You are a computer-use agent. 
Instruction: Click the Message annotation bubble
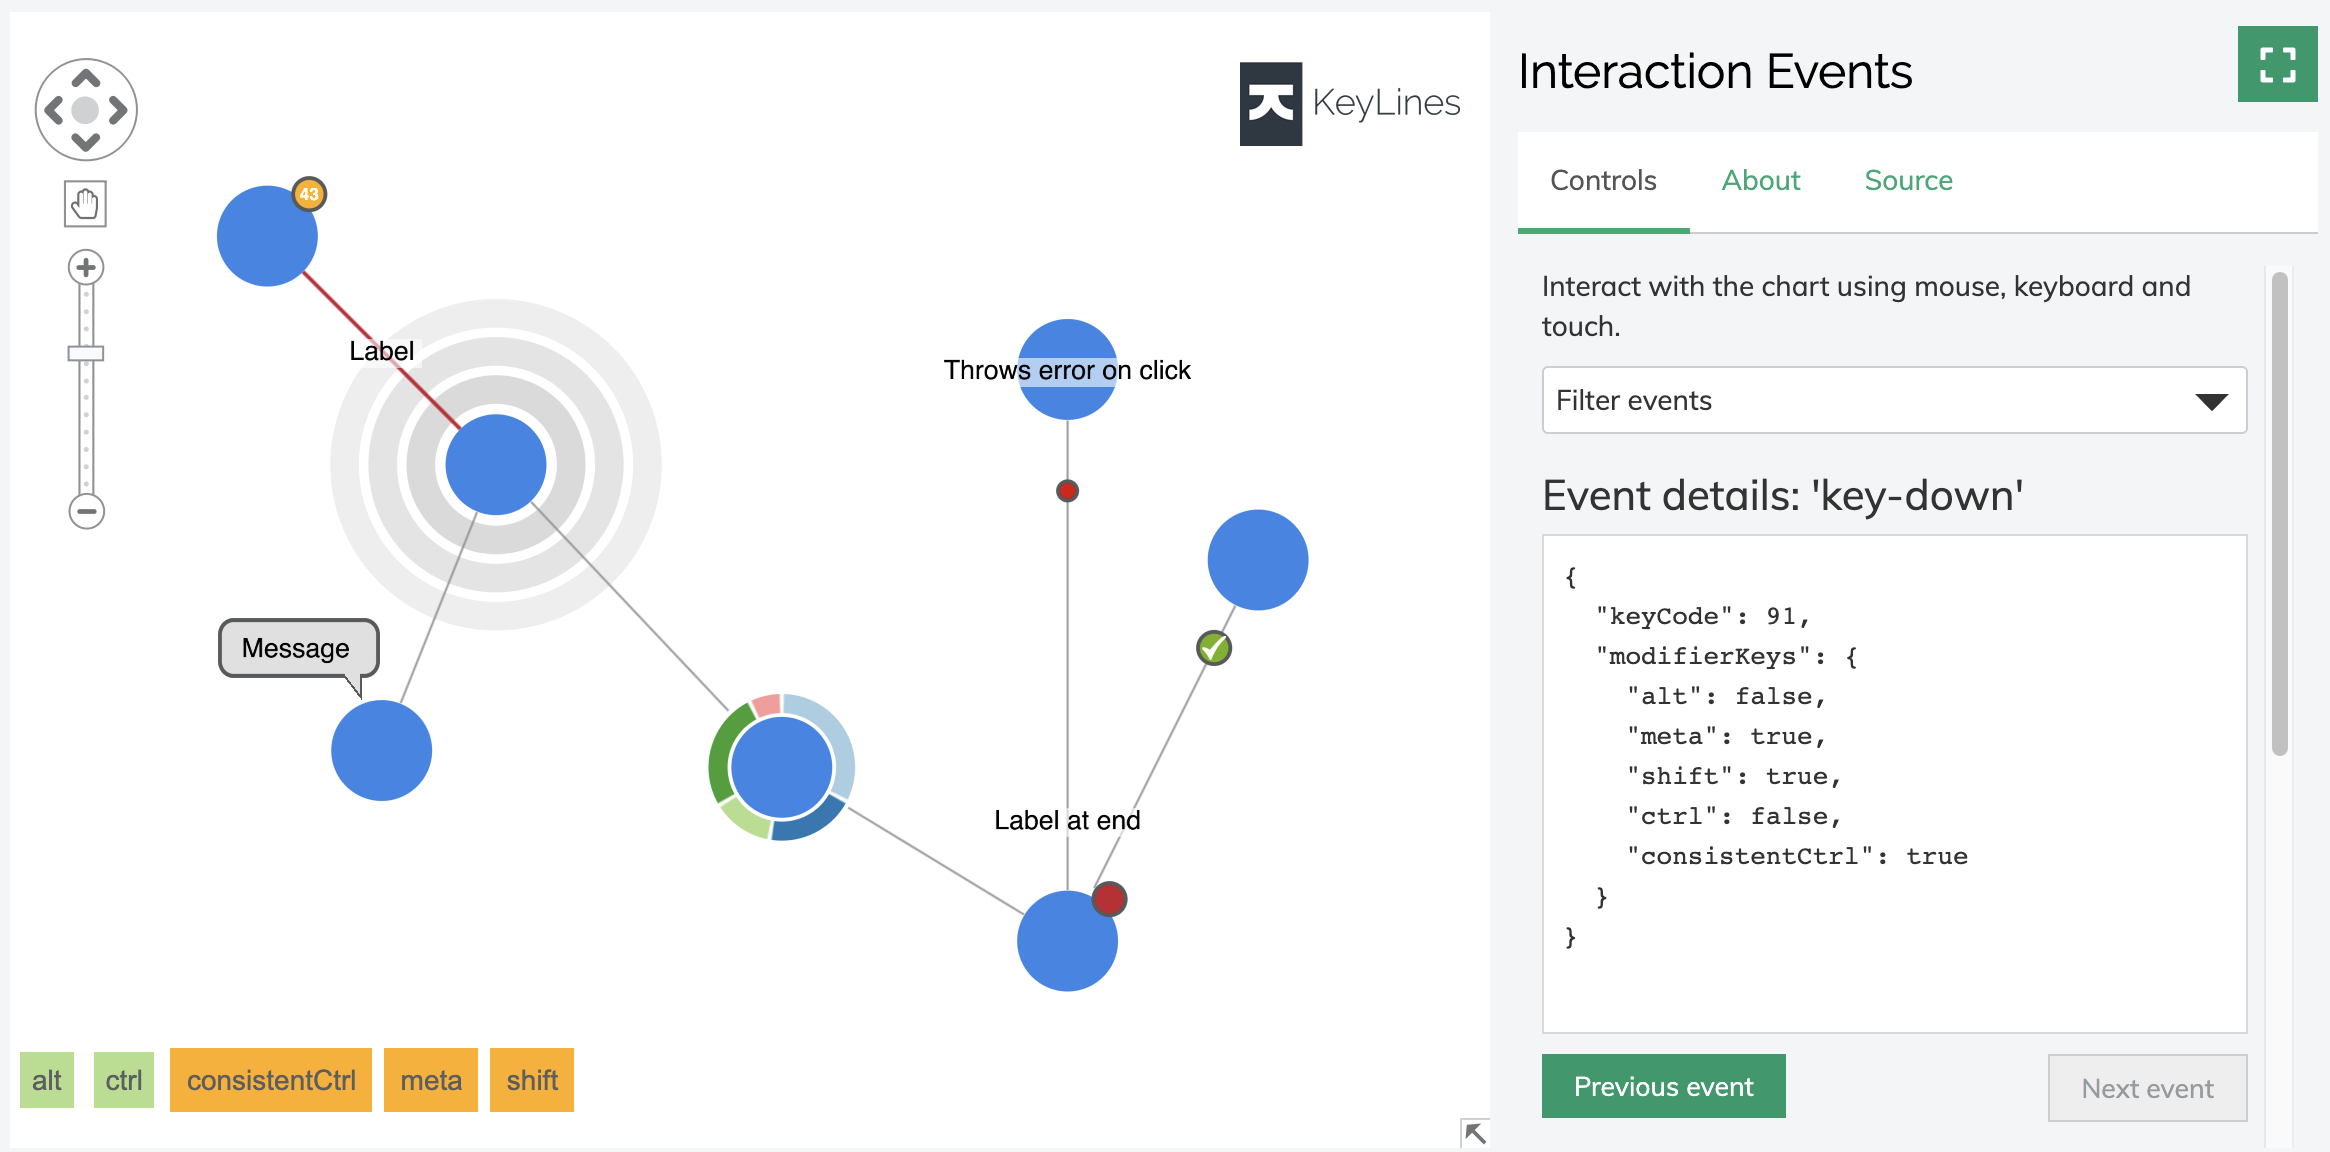point(297,648)
